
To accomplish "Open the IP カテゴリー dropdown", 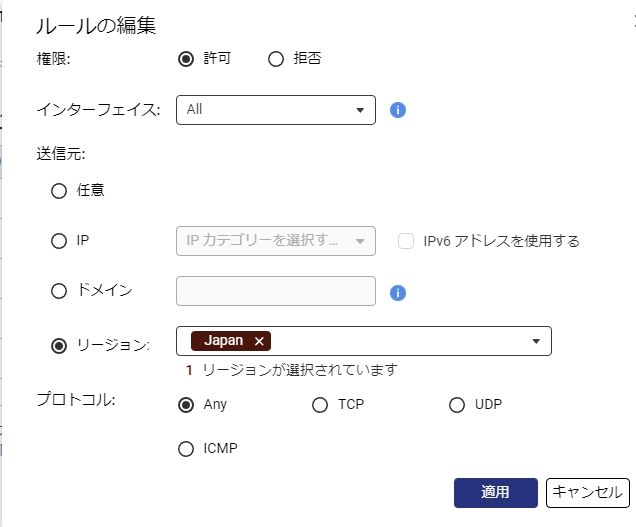I will 275,241.
